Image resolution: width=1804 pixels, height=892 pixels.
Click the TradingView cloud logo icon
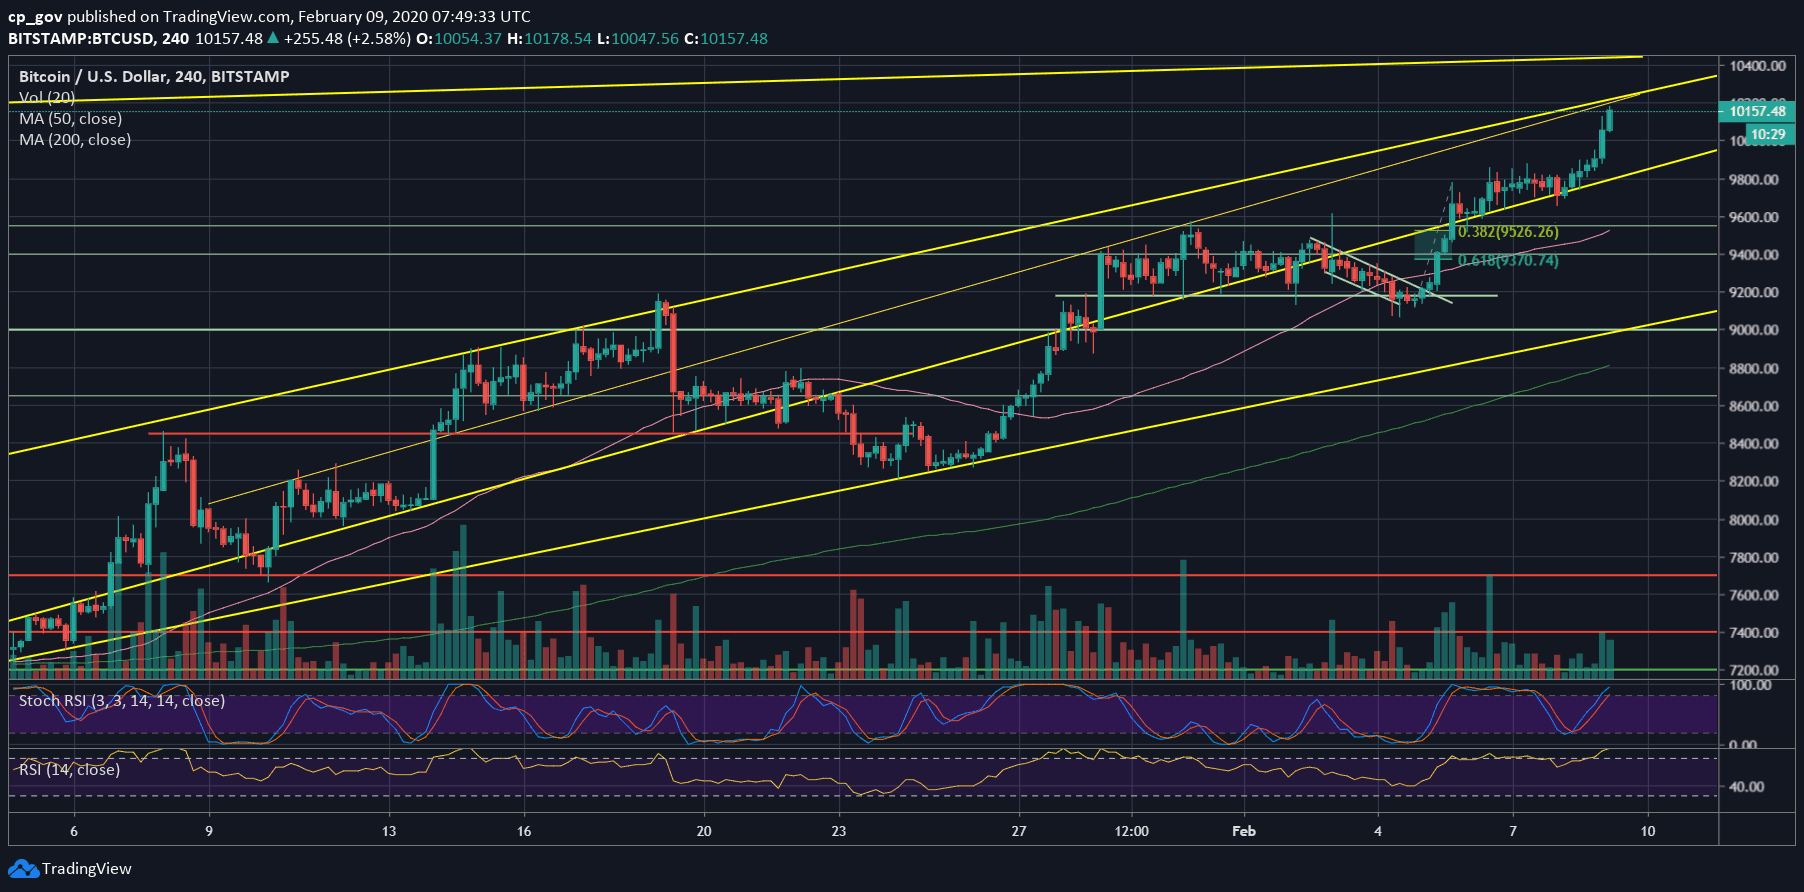point(24,868)
